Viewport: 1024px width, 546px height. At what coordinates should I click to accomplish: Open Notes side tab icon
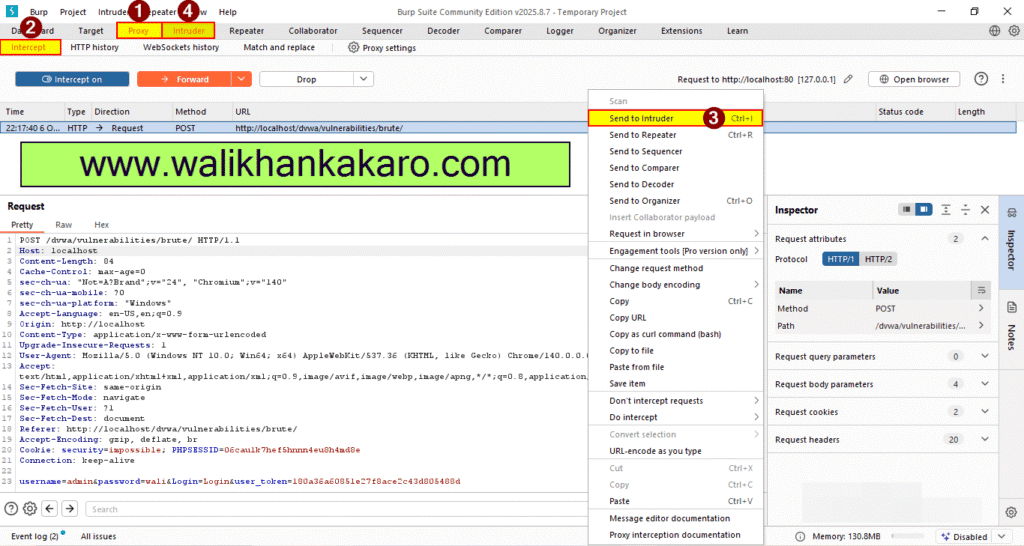point(1012,308)
